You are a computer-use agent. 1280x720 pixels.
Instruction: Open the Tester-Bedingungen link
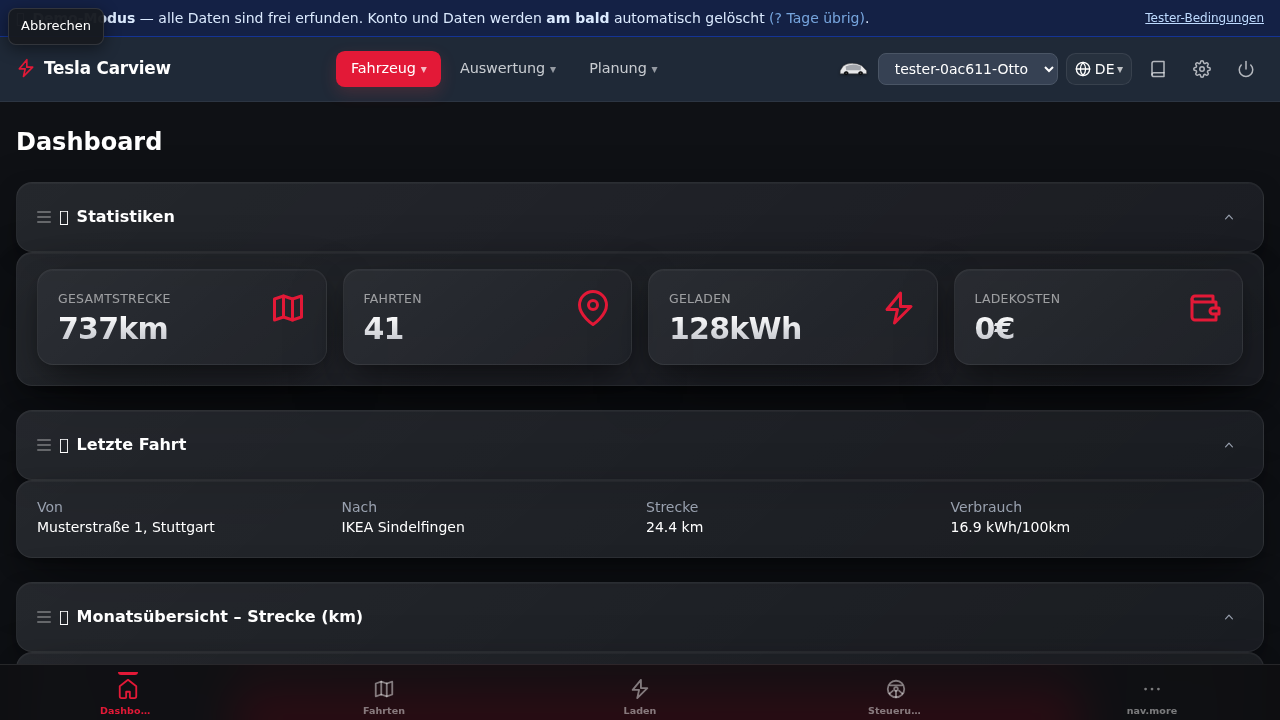(1204, 18)
